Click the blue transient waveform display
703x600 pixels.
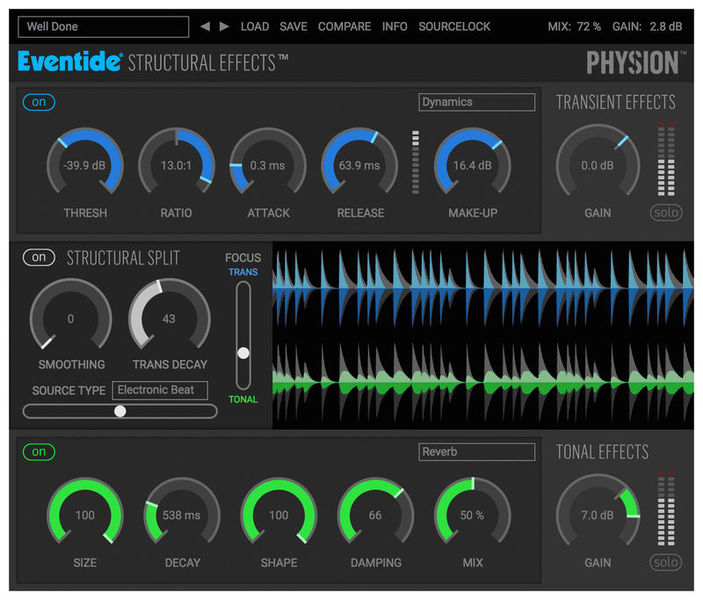tap(483, 289)
